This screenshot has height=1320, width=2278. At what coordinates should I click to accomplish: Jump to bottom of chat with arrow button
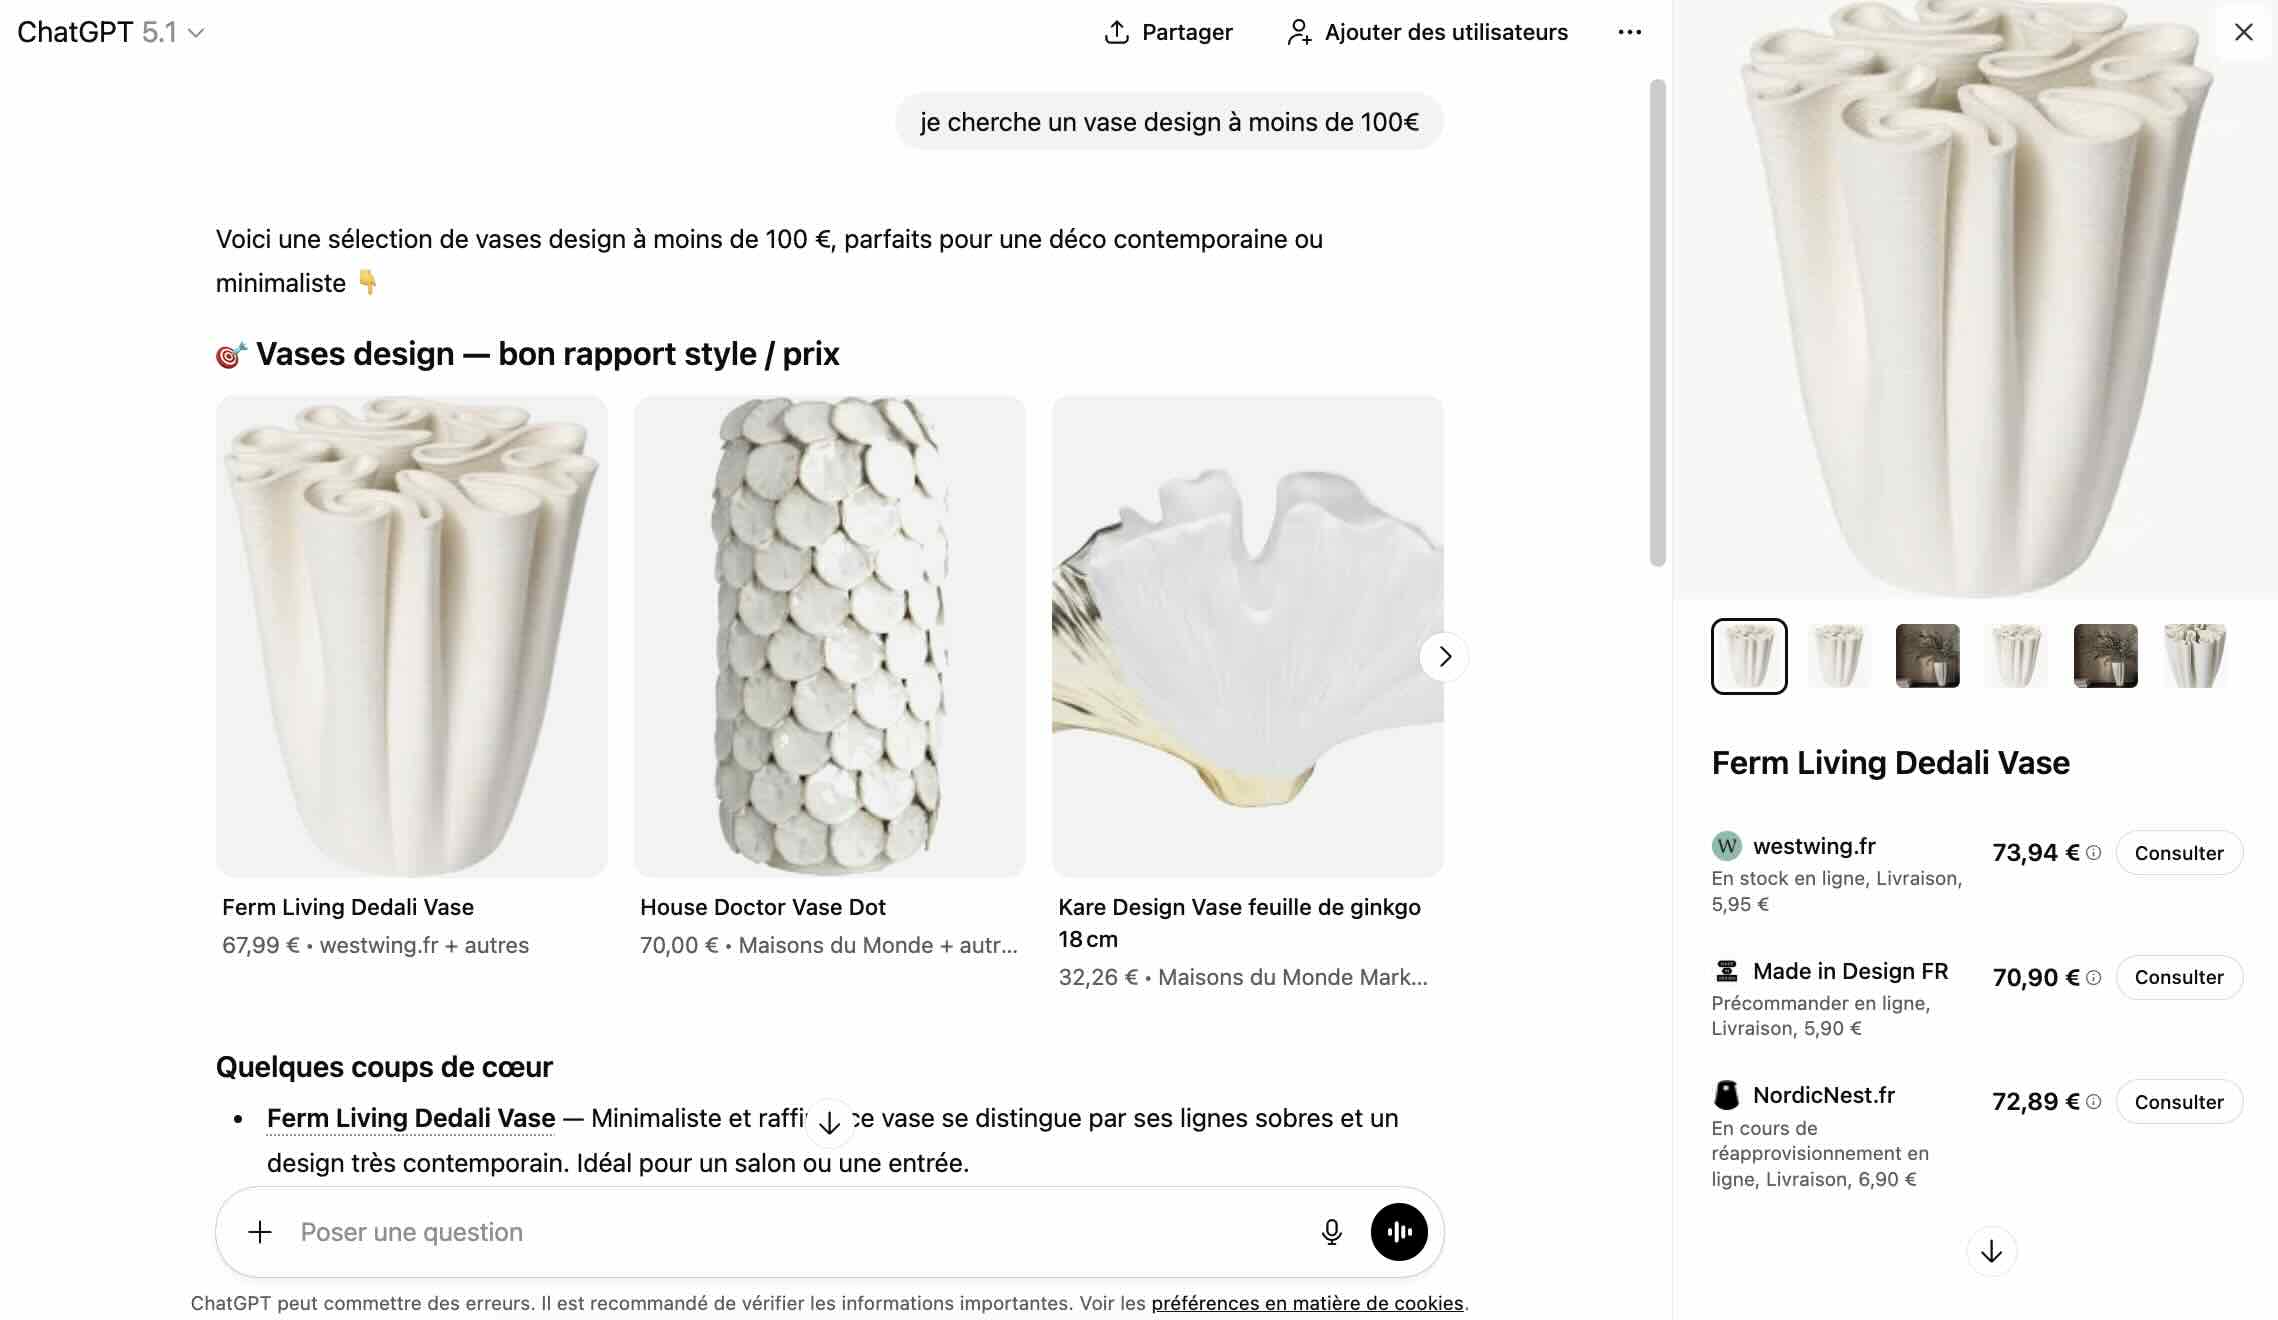(829, 1122)
